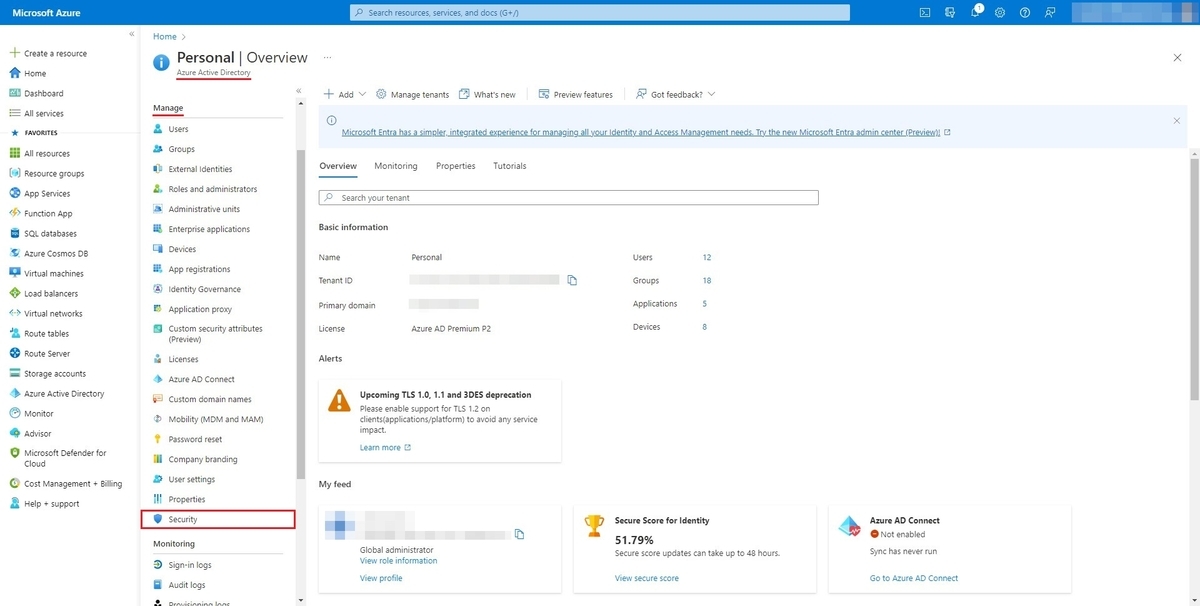Screen dimensions: 1200x606
Task: Click the Azure Cosmos DB icon
Action: (x=15, y=253)
